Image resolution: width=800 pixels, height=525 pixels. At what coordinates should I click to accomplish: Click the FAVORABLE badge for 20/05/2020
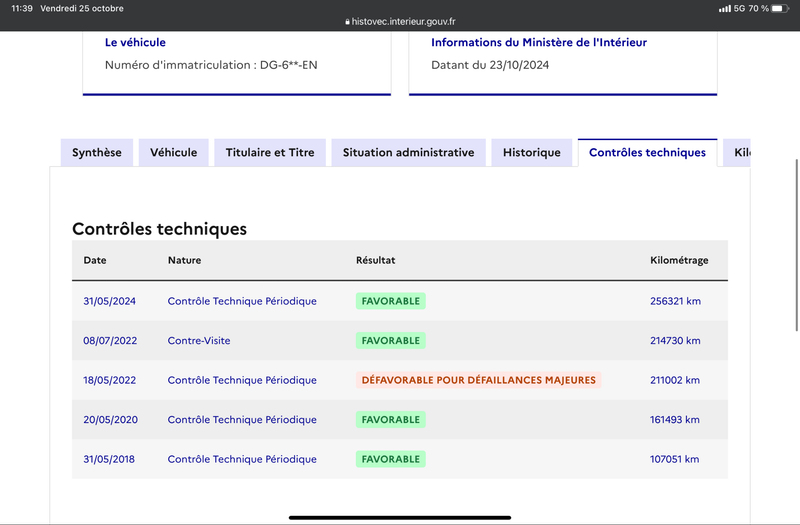pos(391,420)
